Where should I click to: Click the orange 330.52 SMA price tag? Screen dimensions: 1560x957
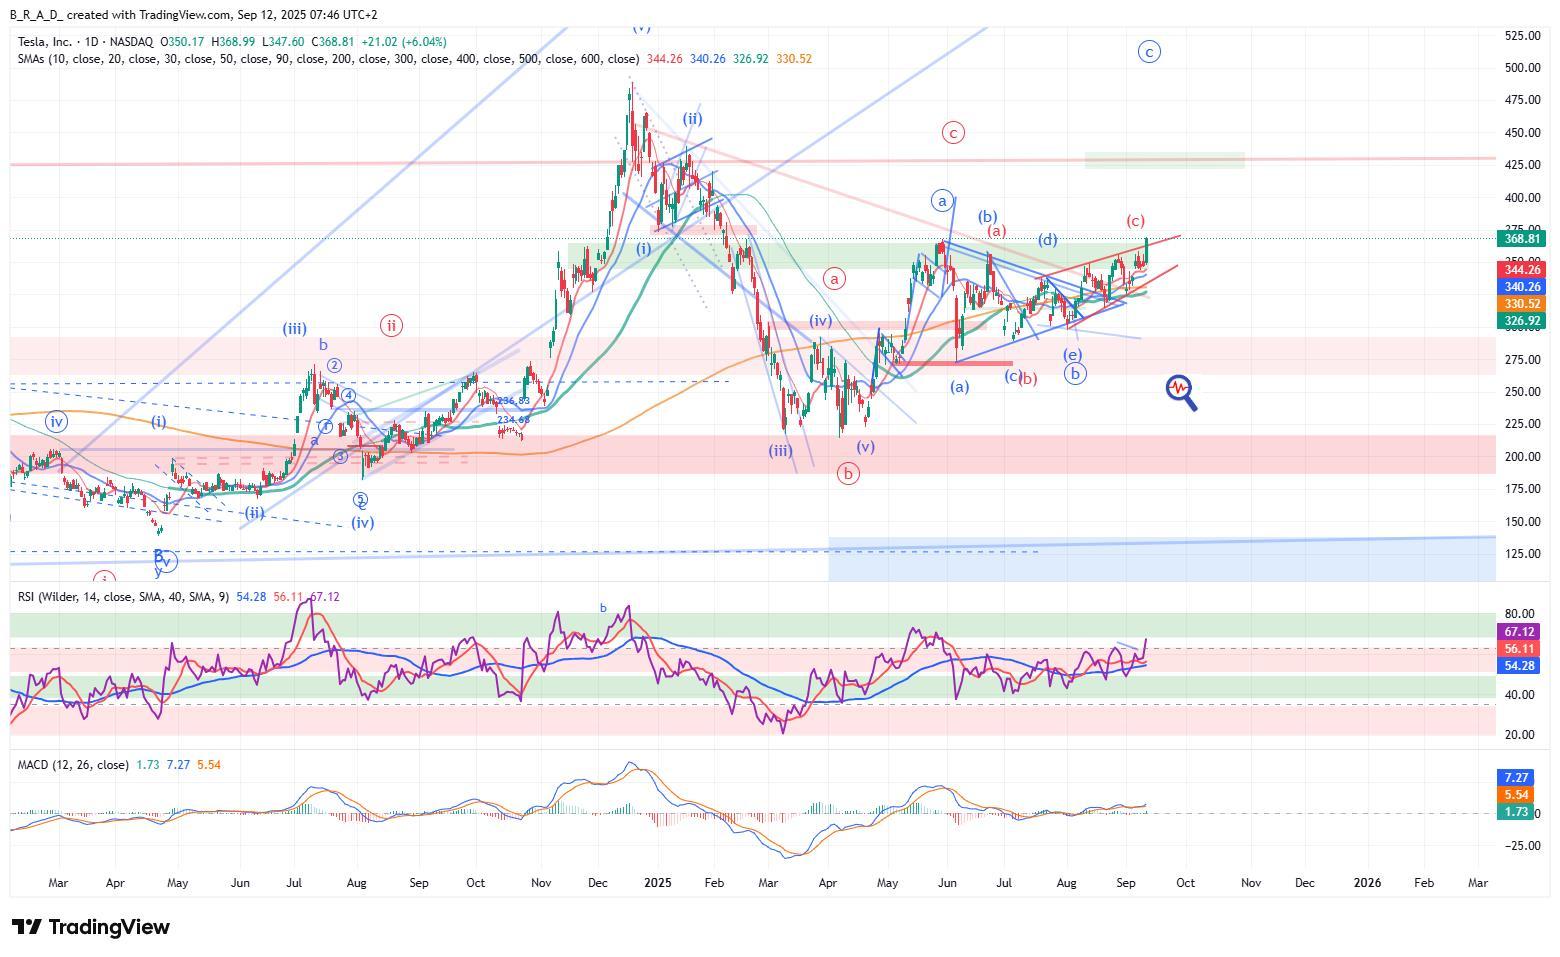coord(1521,304)
